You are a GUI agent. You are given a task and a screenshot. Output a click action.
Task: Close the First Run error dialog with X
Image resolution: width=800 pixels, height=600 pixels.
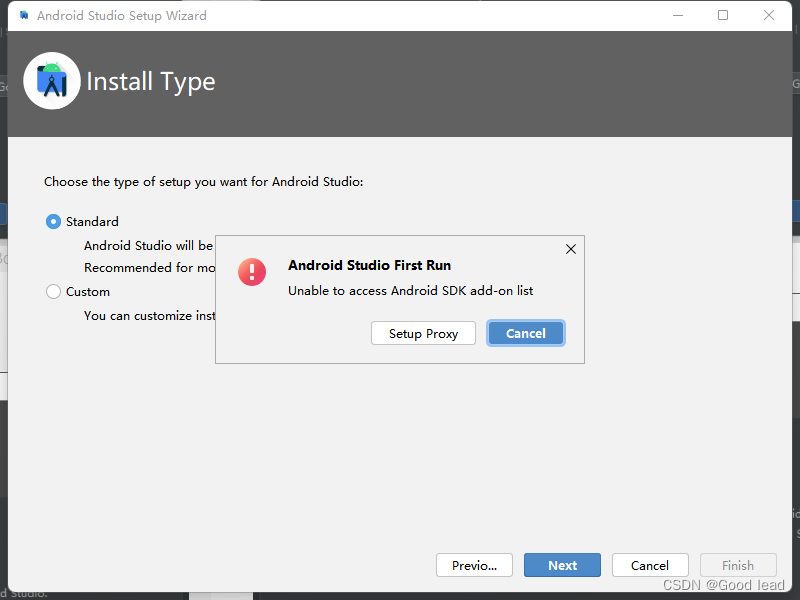tap(571, 249)
